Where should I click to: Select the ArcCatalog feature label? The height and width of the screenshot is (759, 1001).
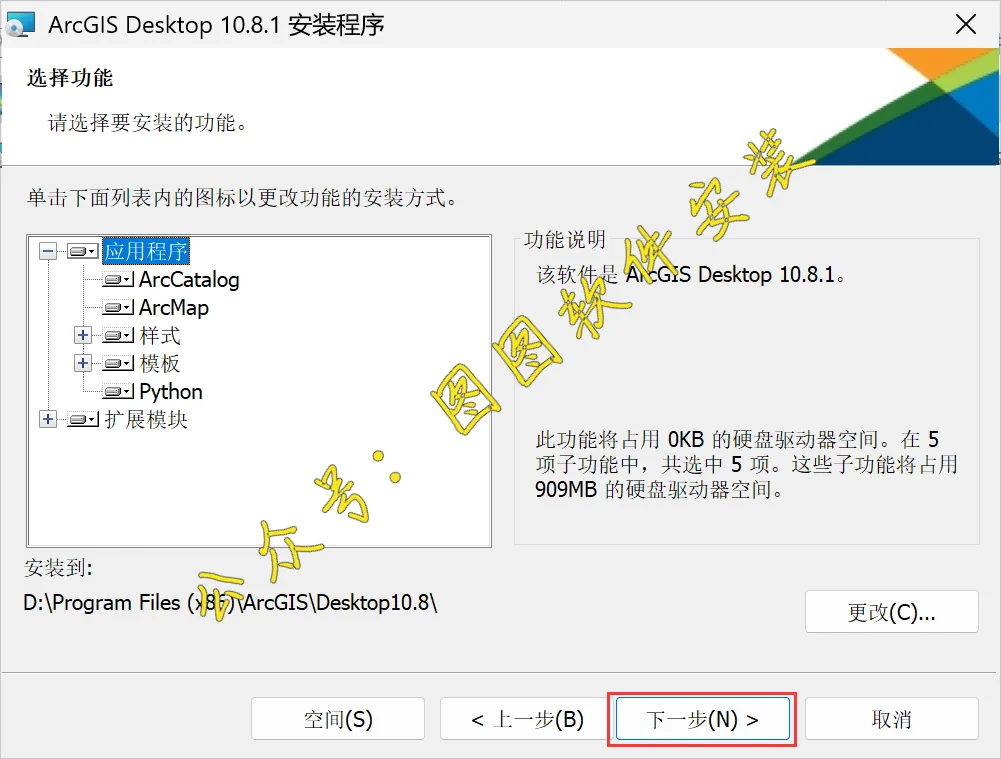(x=190, y=280)
